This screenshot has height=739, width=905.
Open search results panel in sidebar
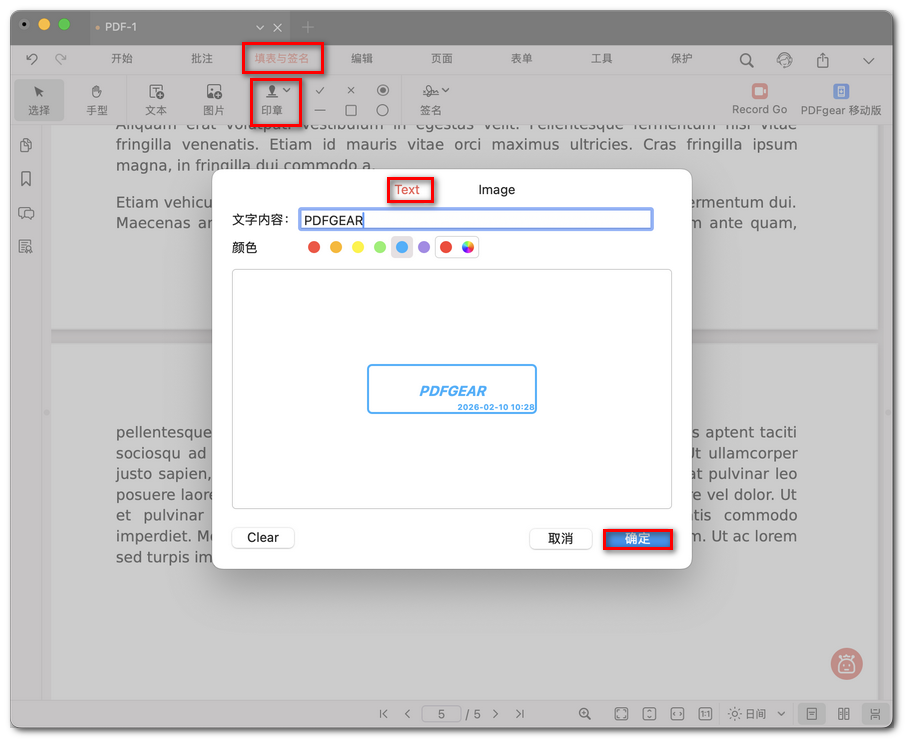pyautogui.click(x=26, y=247)
